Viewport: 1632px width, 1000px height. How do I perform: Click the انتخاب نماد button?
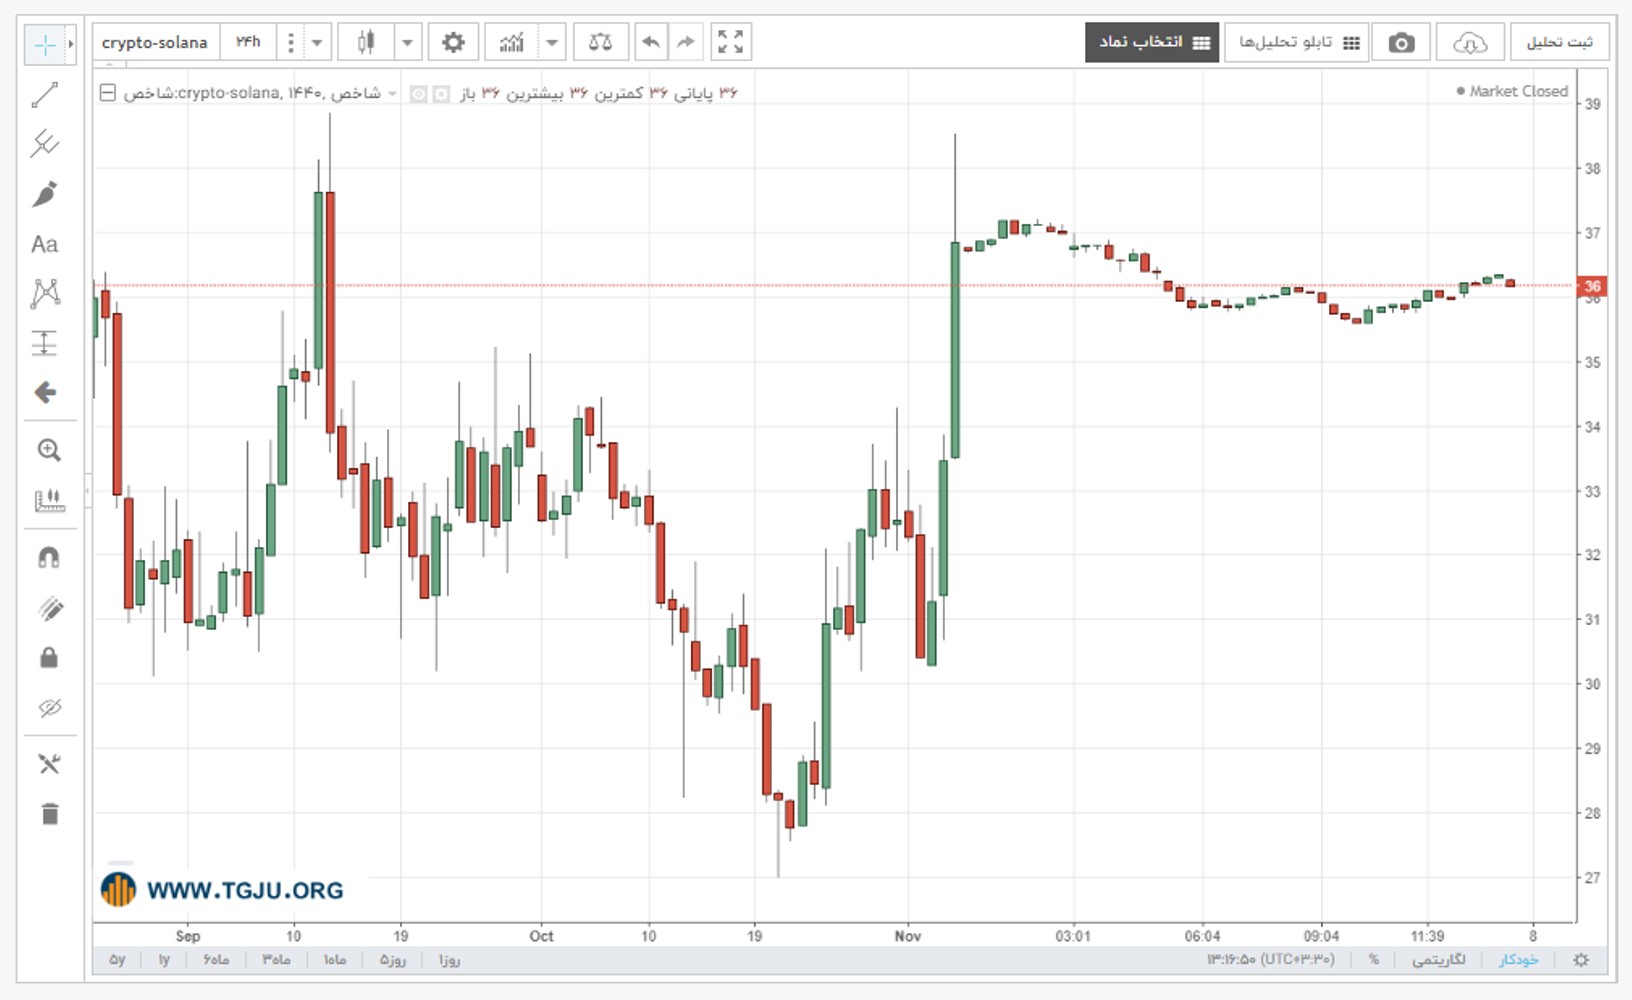(1152, 42)
